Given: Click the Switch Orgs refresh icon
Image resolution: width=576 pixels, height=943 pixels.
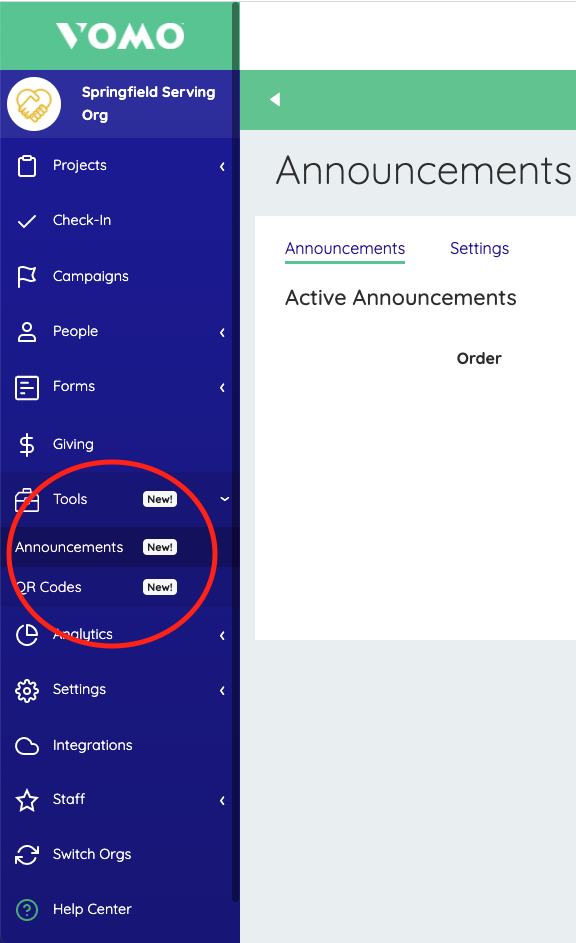Looking at the screenshot, I should [26, 855].
